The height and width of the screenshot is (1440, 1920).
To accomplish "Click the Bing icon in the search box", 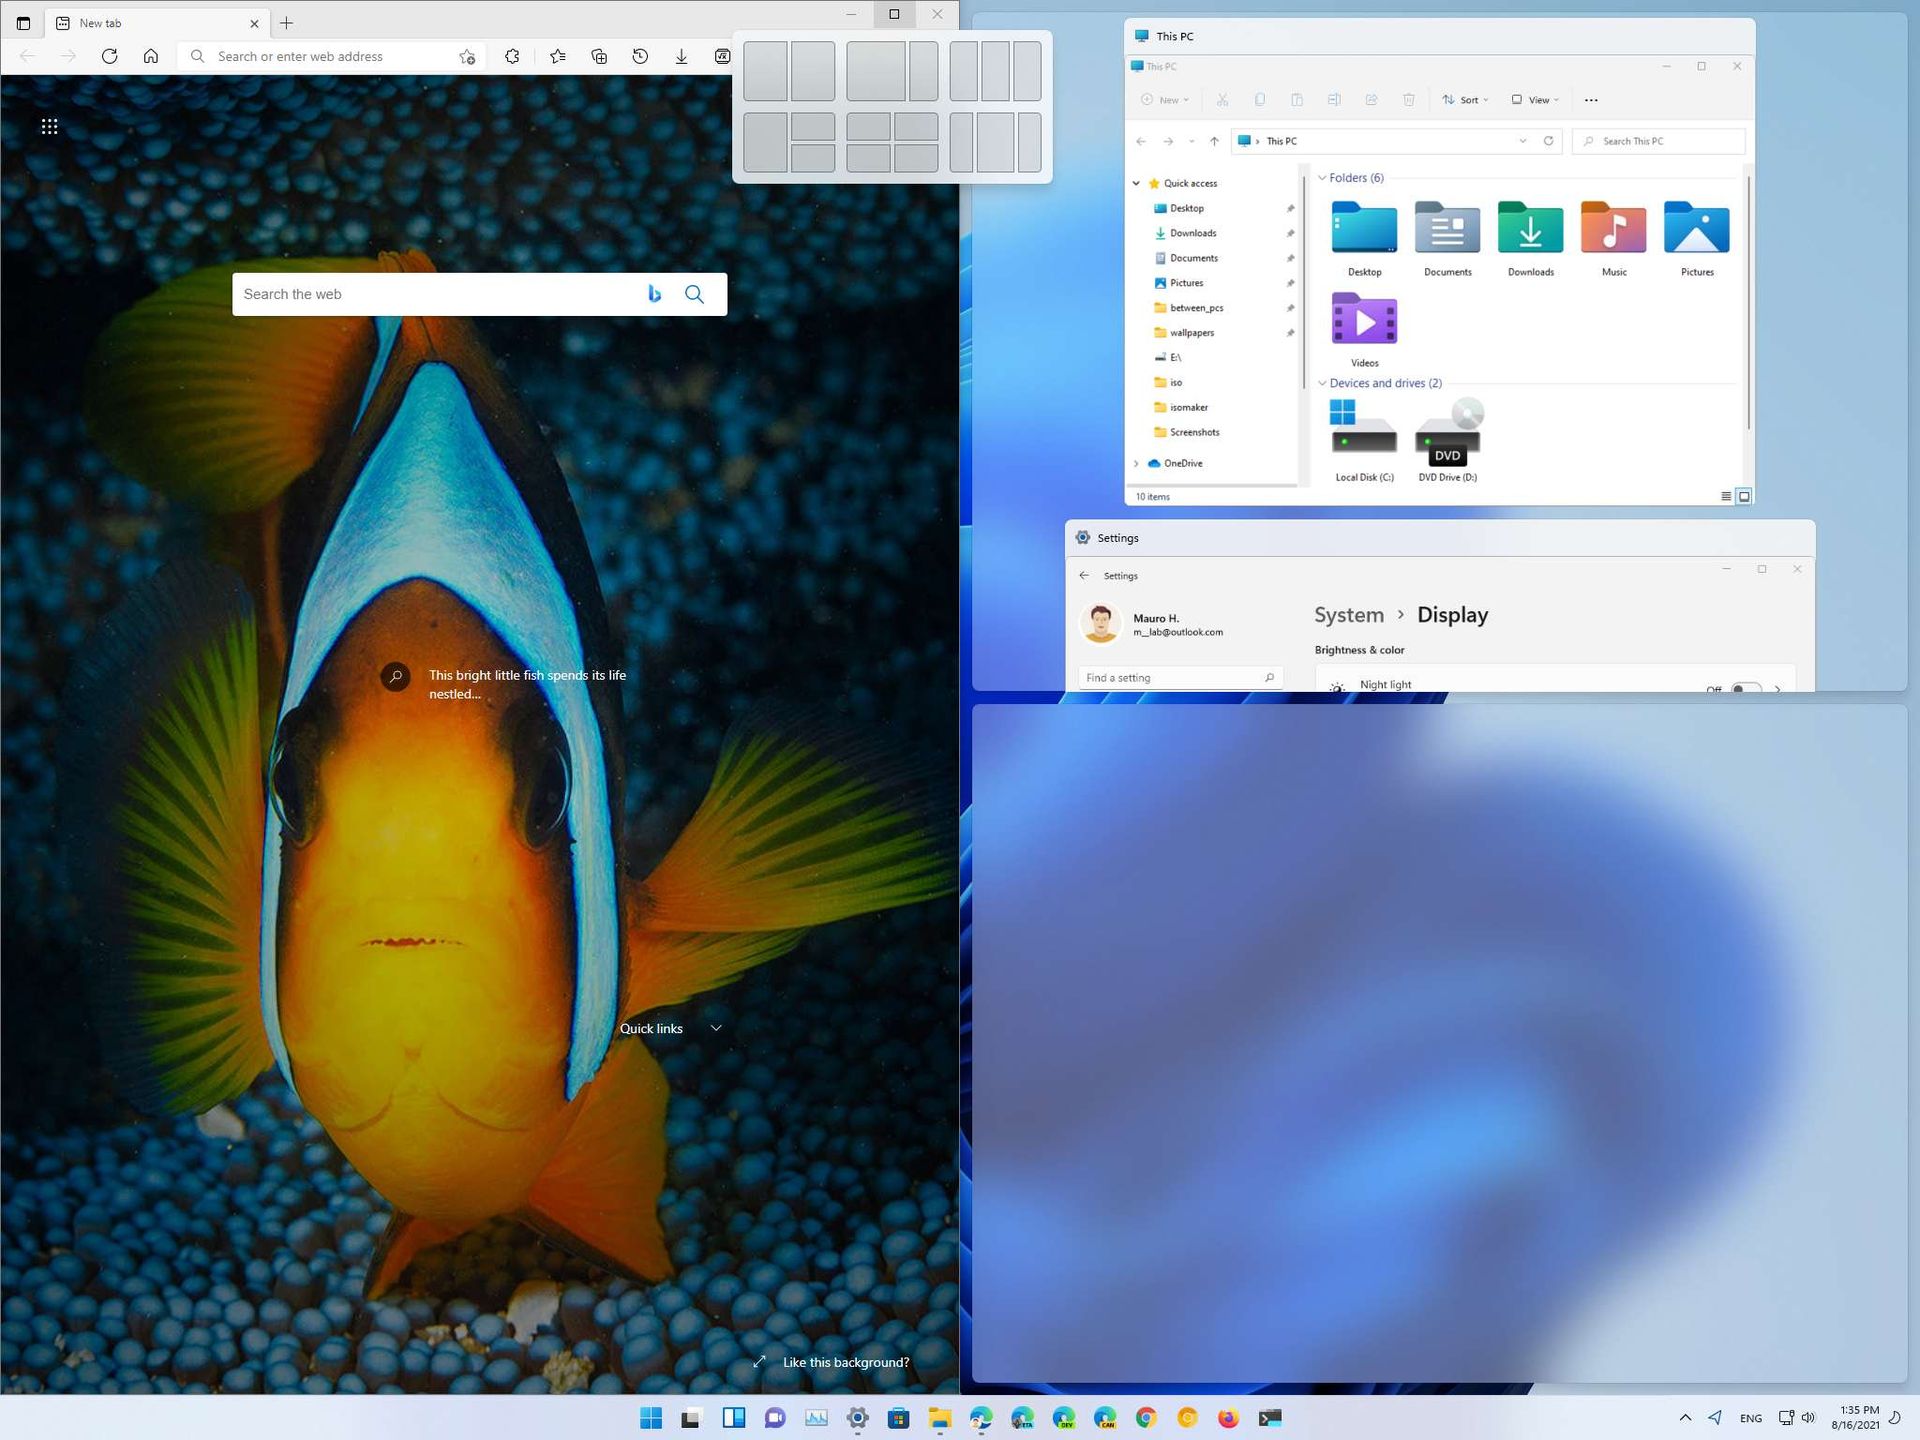I will [x=654, y=293].
